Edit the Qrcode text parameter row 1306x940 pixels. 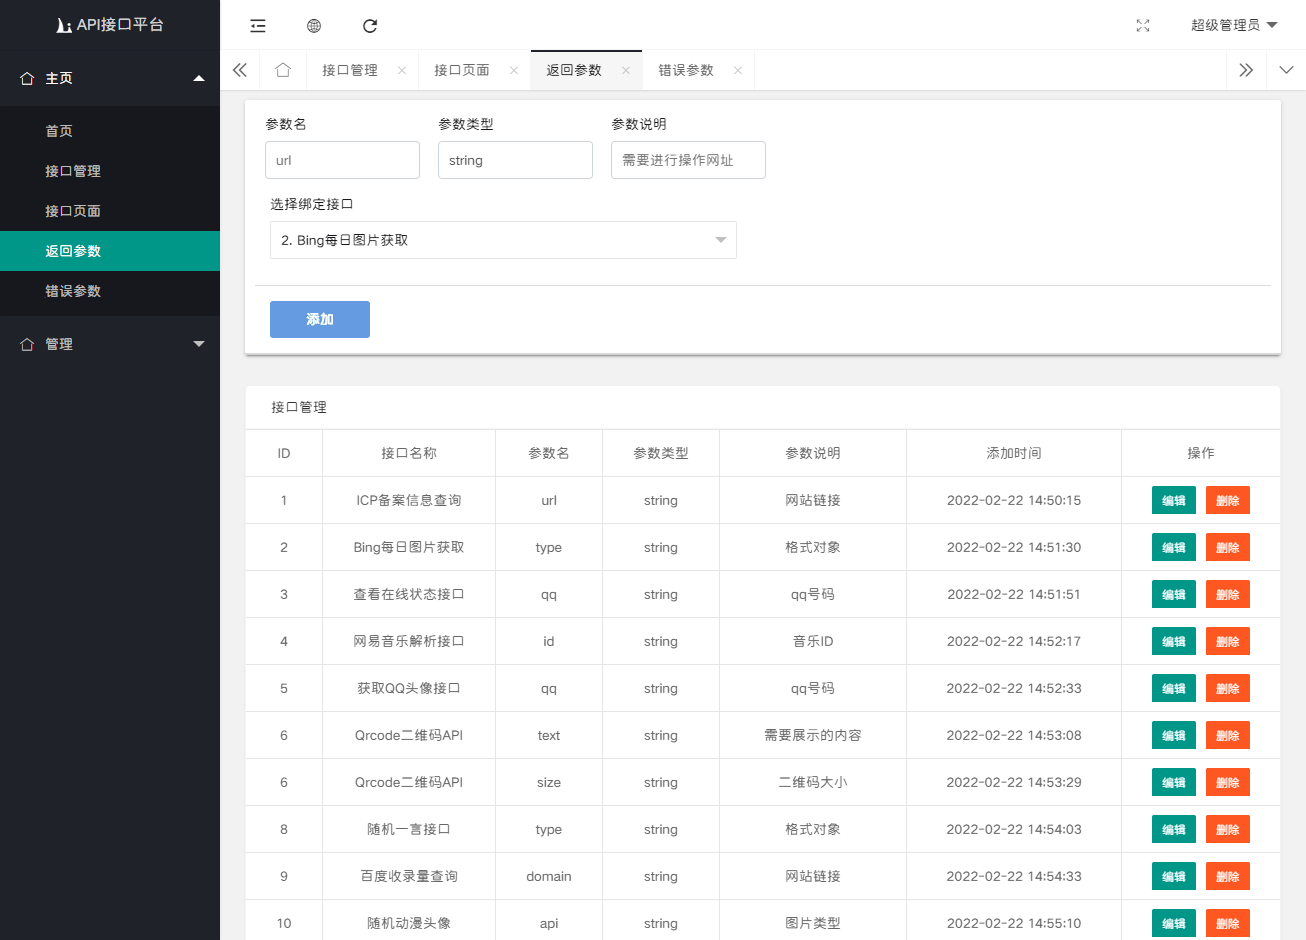[1174, 736]
